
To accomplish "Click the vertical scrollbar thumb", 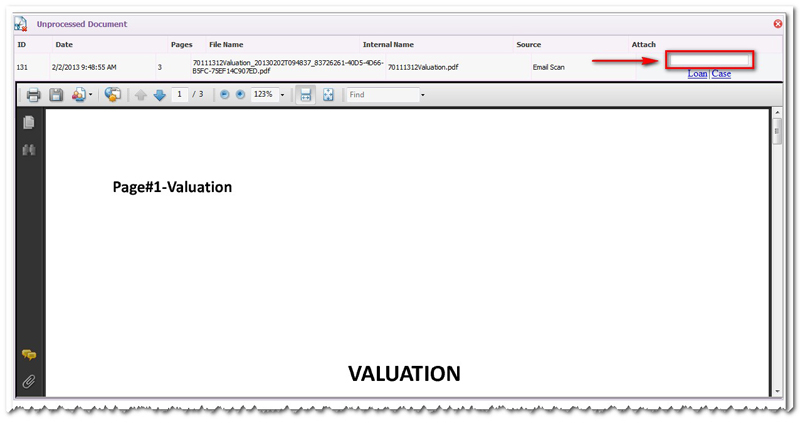I will (x=777, y=132).
